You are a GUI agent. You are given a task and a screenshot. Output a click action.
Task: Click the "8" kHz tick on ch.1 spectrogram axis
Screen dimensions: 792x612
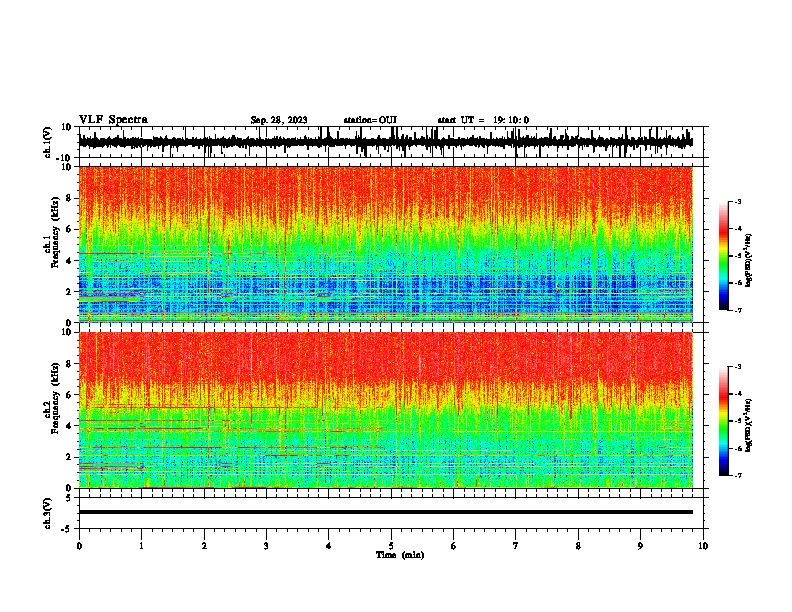pyautogui.click(x=69, y=198)
